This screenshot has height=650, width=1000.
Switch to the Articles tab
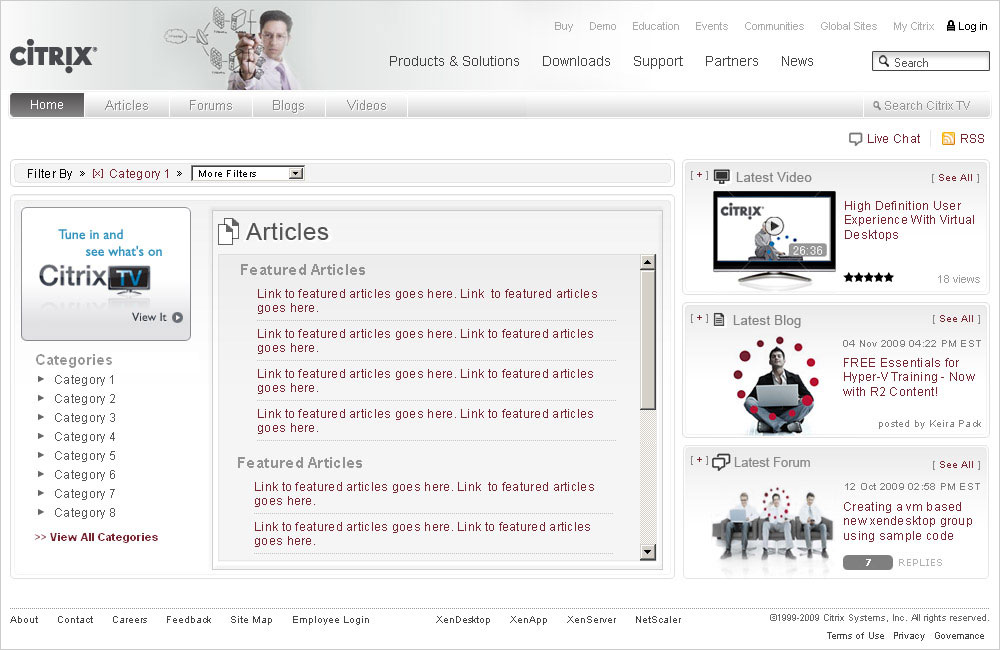coord(126,105)
